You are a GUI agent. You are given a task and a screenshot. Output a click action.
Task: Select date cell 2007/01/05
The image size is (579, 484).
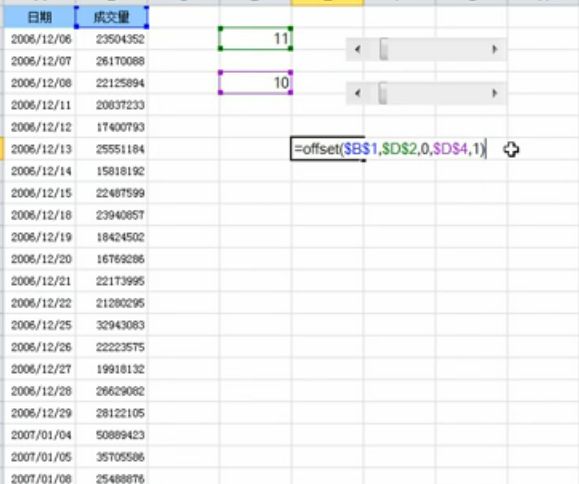pyautogui.click(x=40, y=457)
